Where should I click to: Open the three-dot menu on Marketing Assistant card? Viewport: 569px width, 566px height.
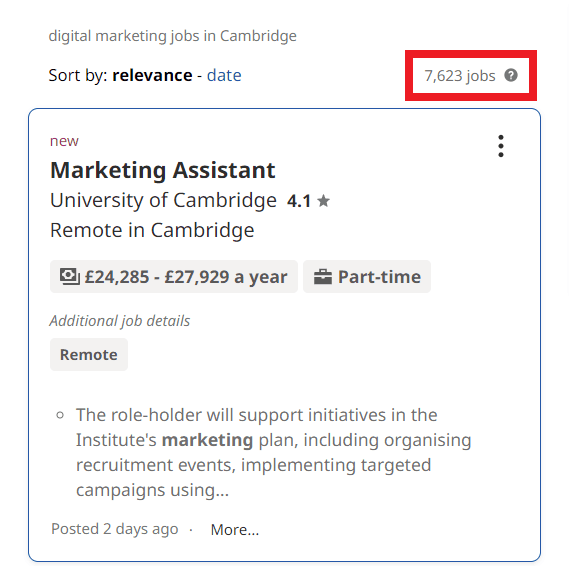tap(501, 146)
